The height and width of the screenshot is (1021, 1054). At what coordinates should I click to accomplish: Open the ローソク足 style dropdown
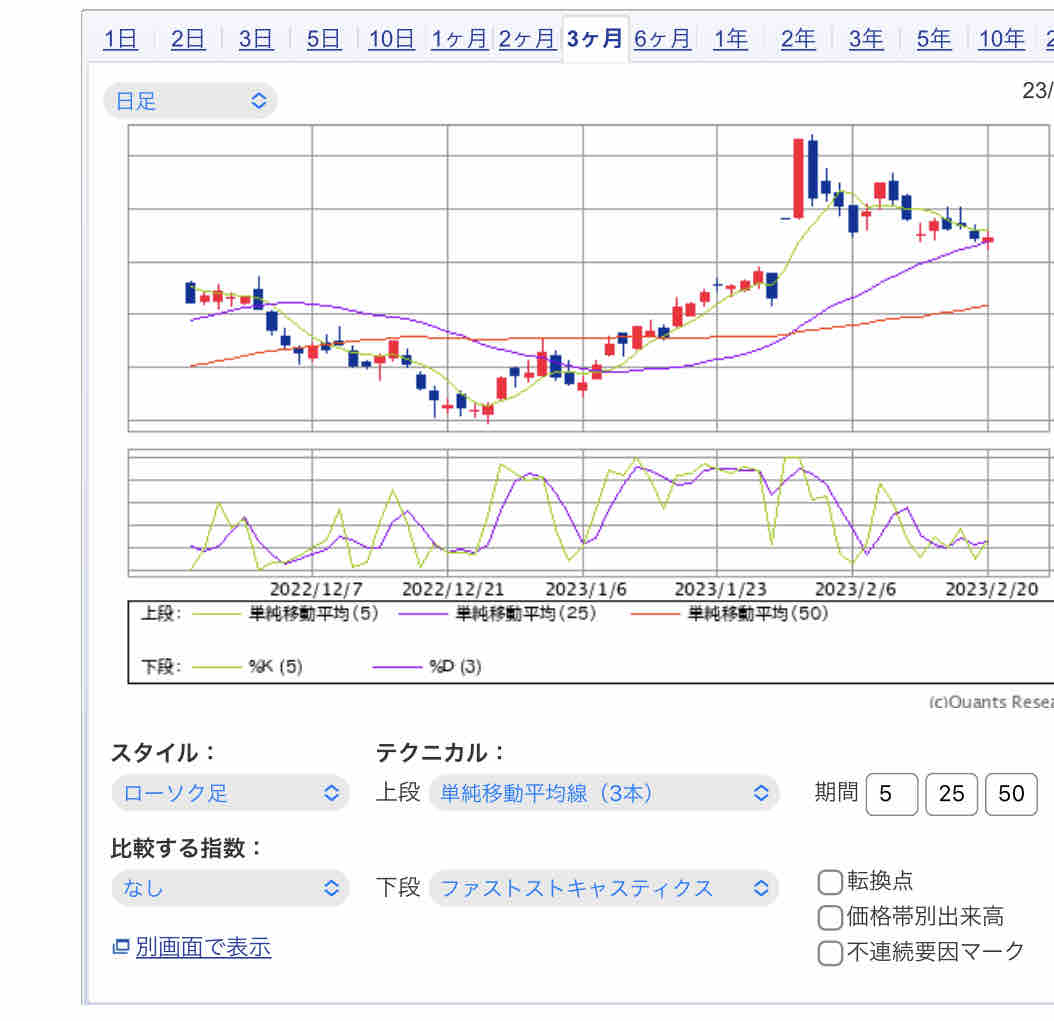tap(230, 792)
